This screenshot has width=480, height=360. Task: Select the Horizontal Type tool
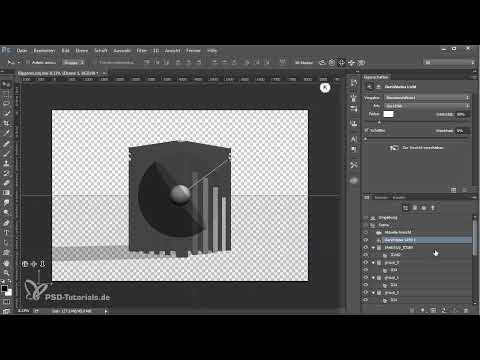6,232
